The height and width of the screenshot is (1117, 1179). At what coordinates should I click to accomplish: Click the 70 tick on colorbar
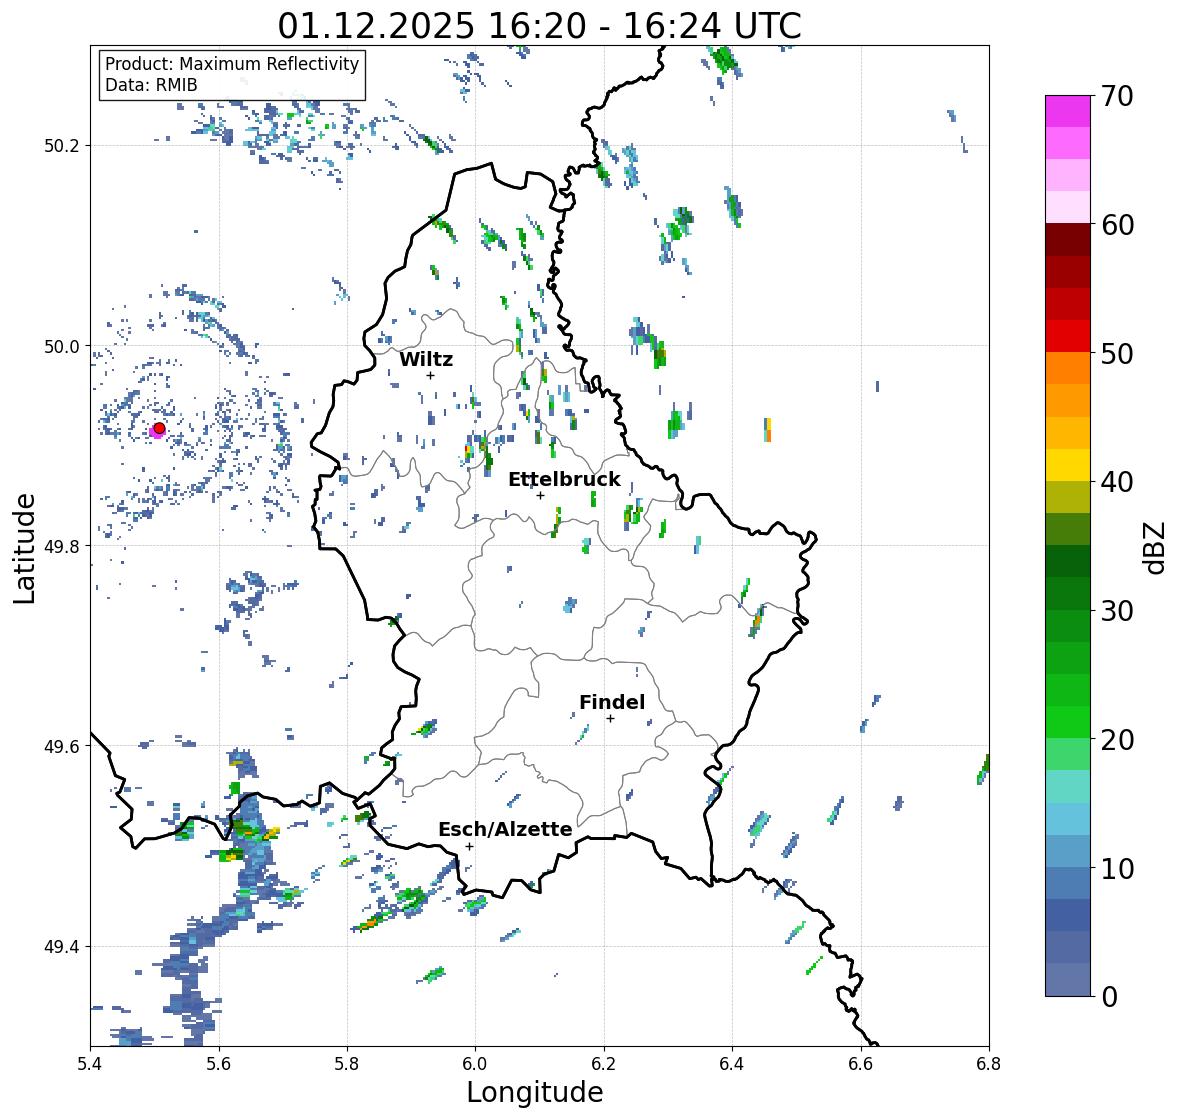1117,96
